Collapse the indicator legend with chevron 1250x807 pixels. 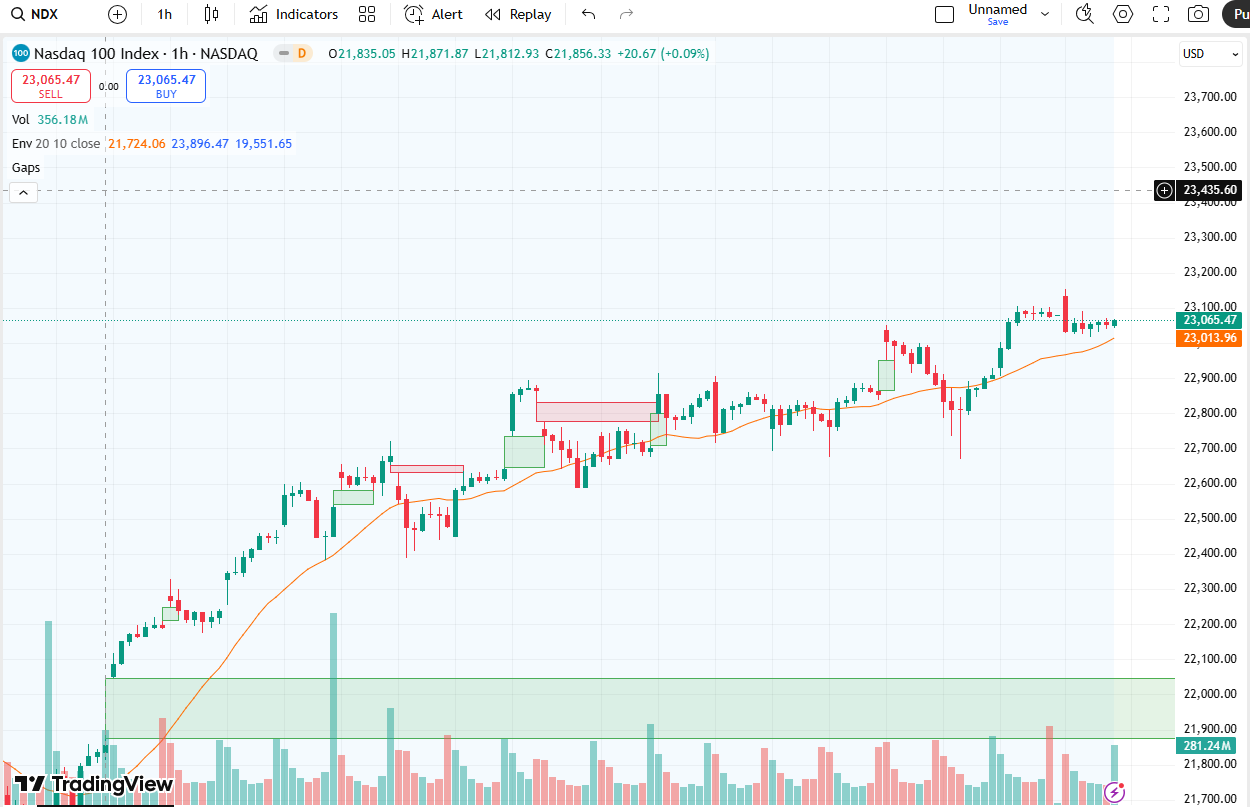click(x=24, y=193)
